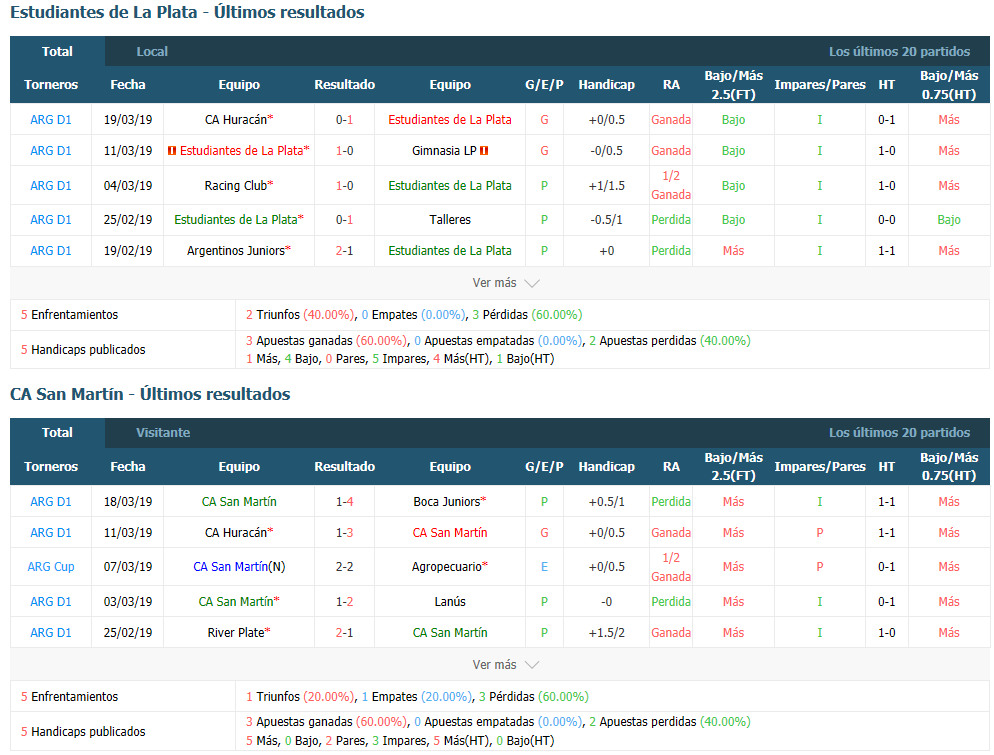
Task: Open Racing Club team link
Action: click(236, 186)
